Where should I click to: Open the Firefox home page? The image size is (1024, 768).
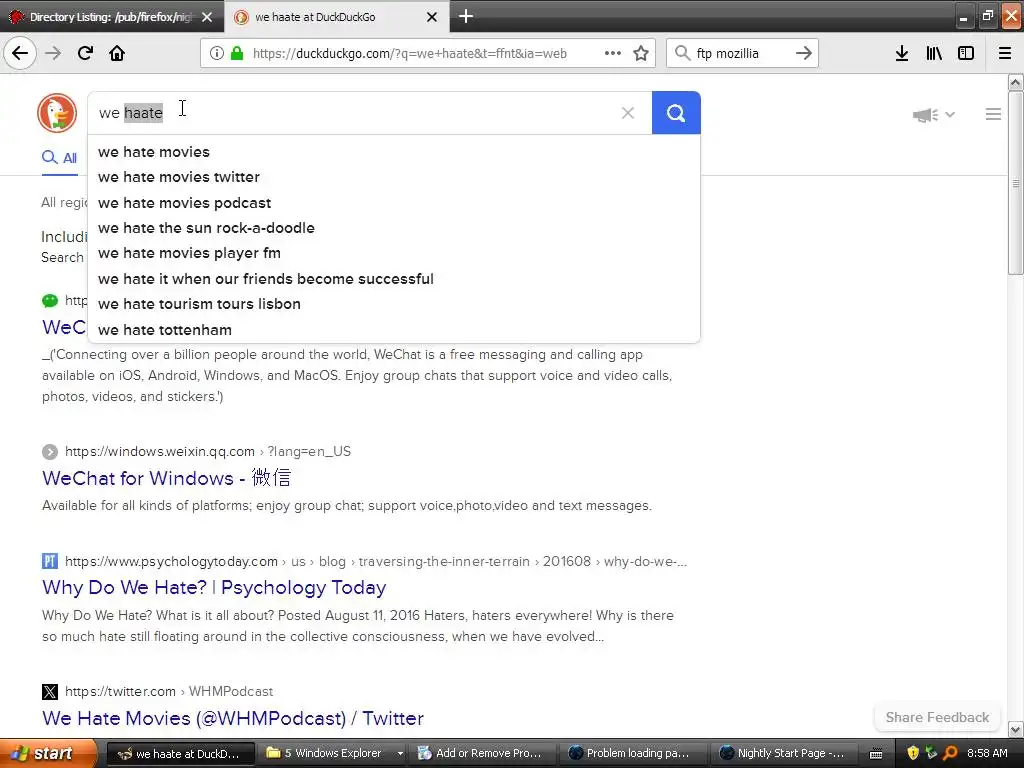[x=117, y=53]
